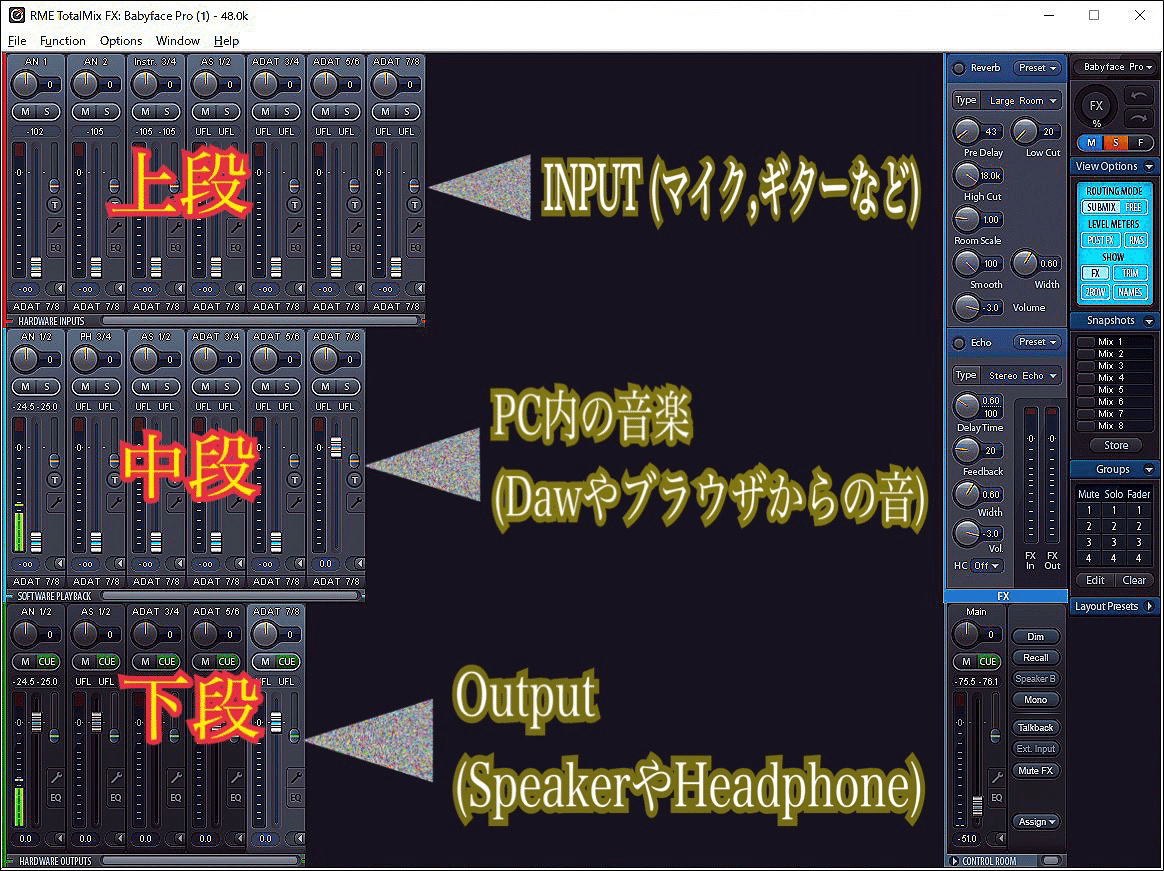
Task: Activate Talkback in the Control Room section
Action: coord(1036,727)
